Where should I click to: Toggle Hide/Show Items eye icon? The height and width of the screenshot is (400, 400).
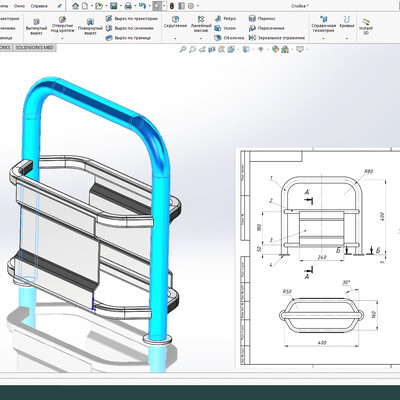coord(261,50)
